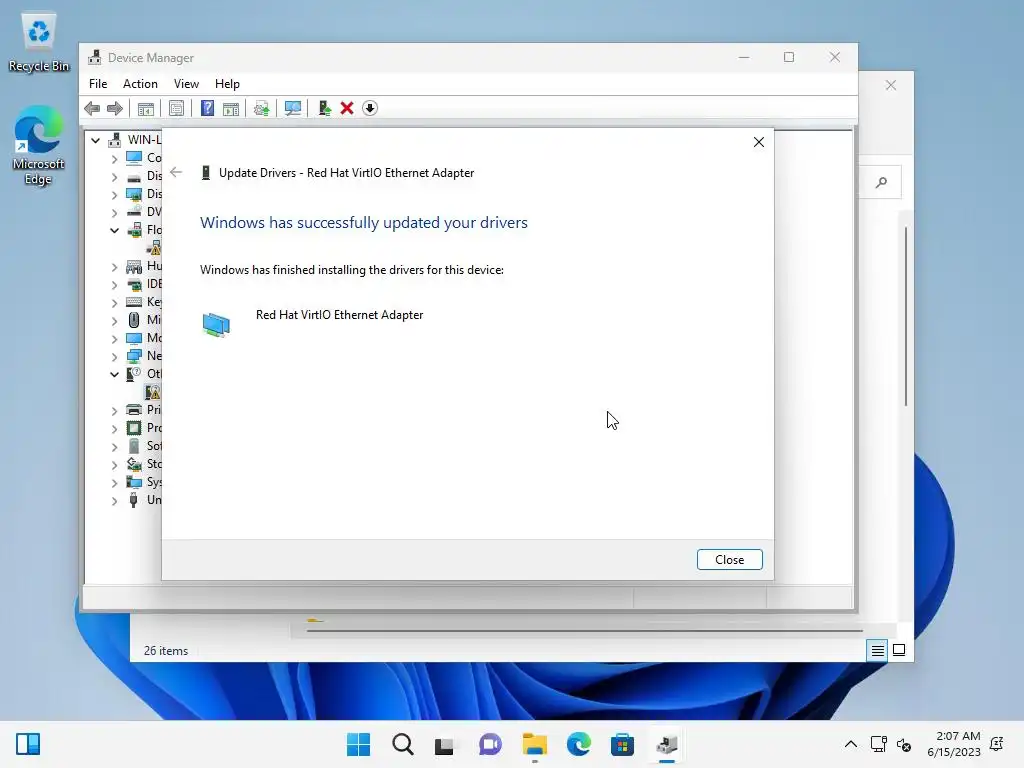Click the black down-arrow Disable device icon
The height and width of the screenshot is (768, 1024).
(x=370, y=108)
